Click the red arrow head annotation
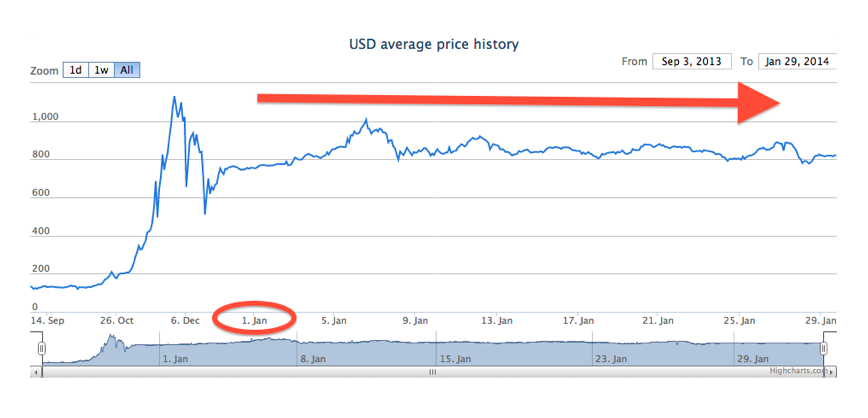The height and width of the screenshot is (418, 868). 760,103
